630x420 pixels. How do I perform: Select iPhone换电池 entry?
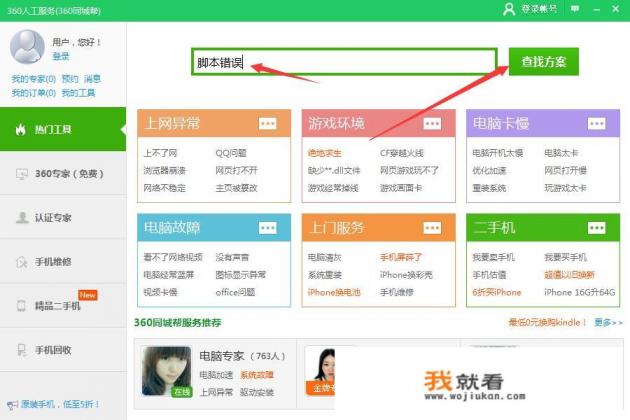coord(334,292)
